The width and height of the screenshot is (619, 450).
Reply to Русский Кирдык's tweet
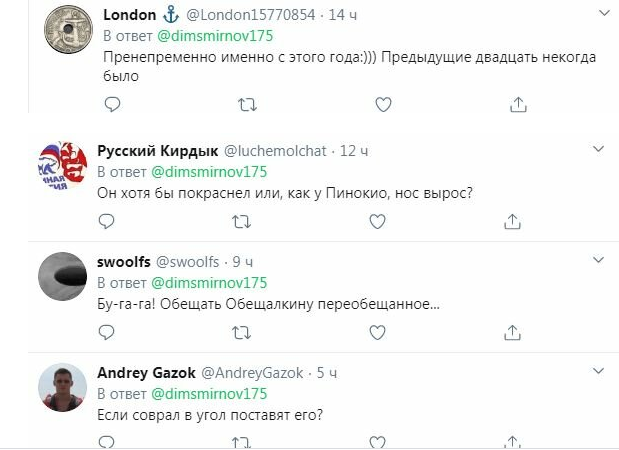click(113, 221)
